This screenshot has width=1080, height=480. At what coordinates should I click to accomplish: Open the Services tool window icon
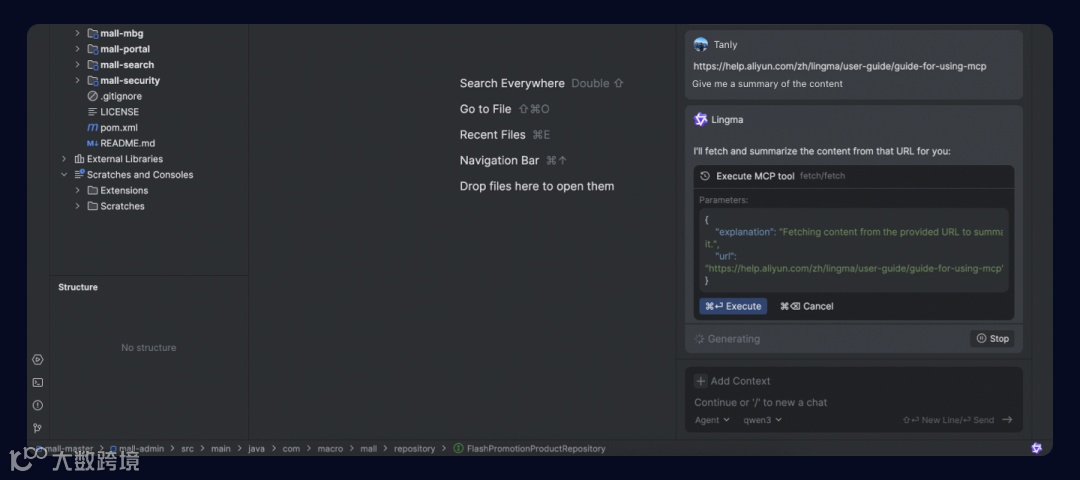pos(38,359)
